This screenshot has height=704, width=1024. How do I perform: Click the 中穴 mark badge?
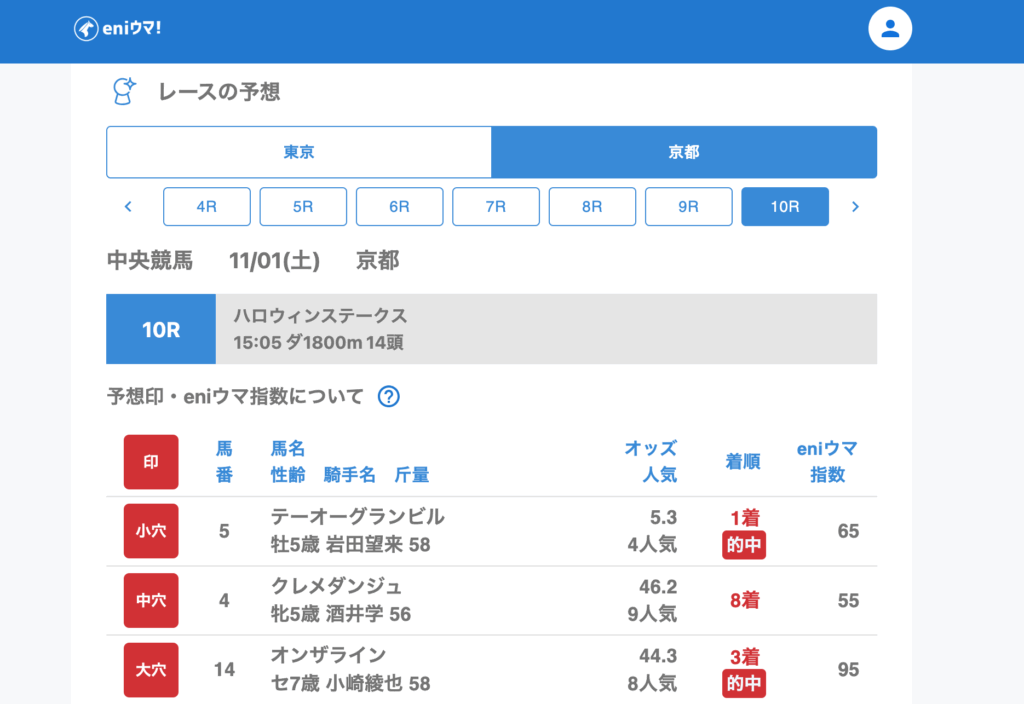click(151, 600)
